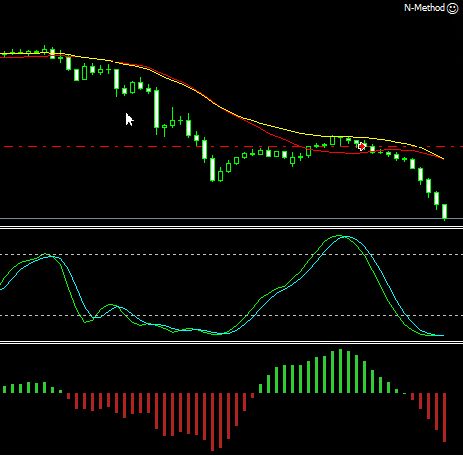Image resolution: width=463 pixels, height=456 pixels.
Task: Select the last red histogram bar at right
Action: 444,417
